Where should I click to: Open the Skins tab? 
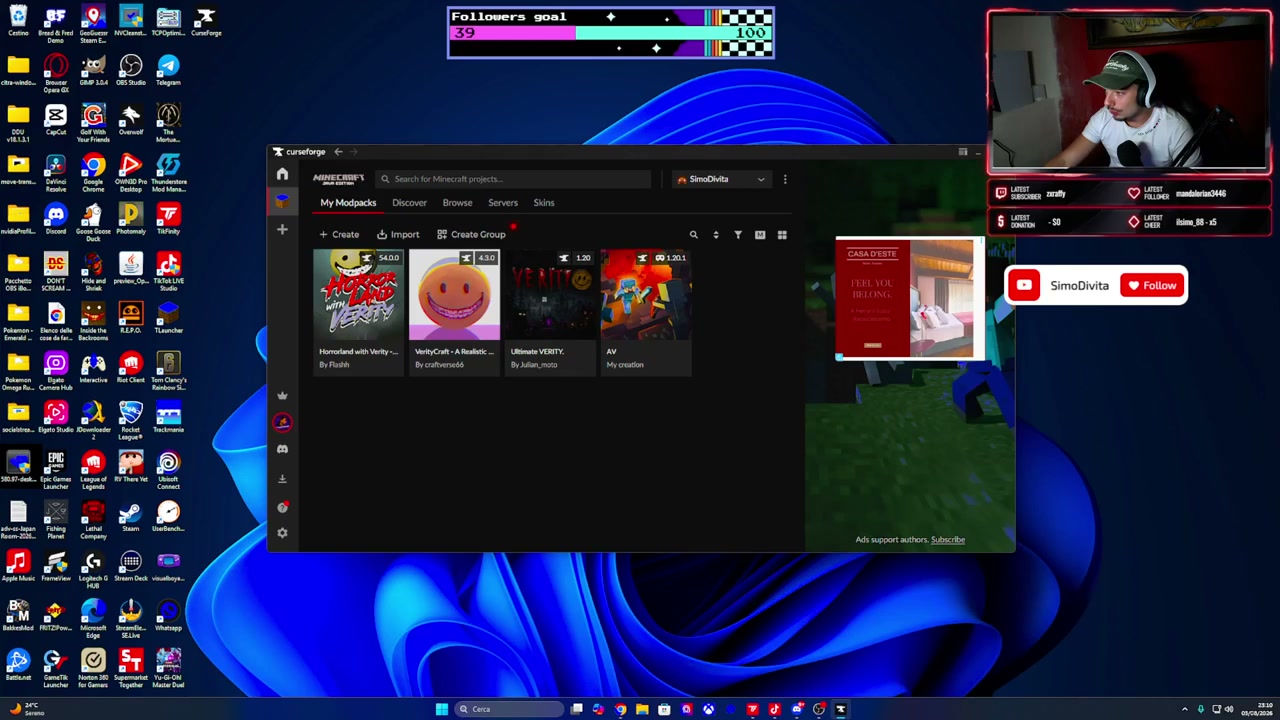coord(544,203)
